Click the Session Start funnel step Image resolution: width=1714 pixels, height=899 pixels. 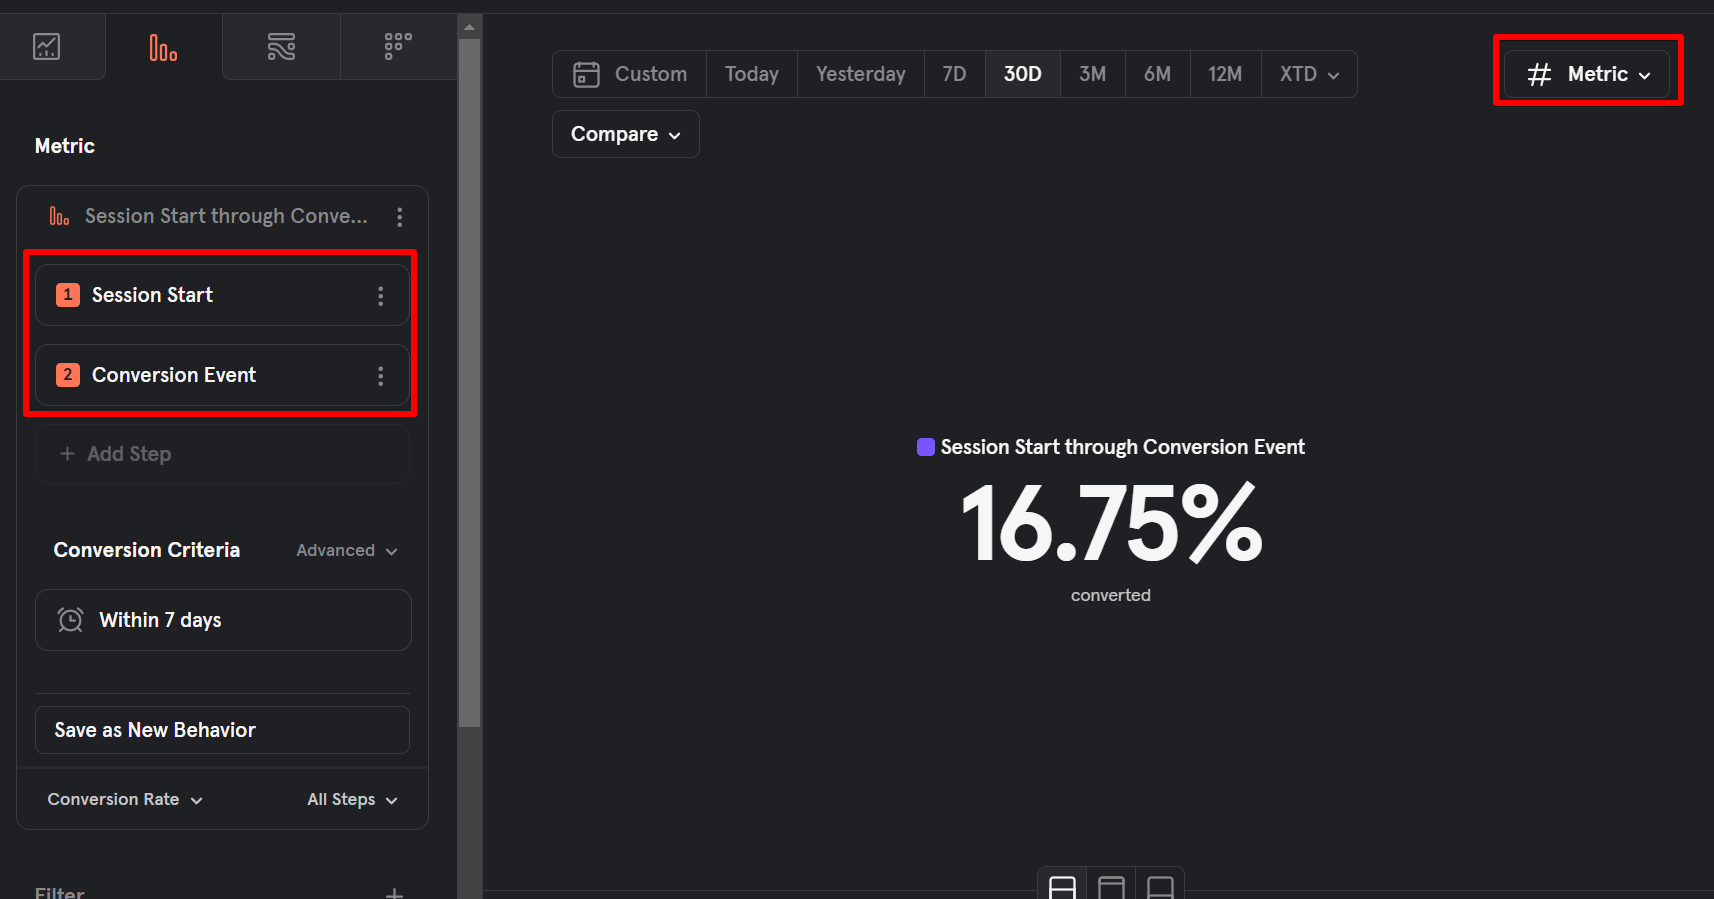click(x=222, y=295)
